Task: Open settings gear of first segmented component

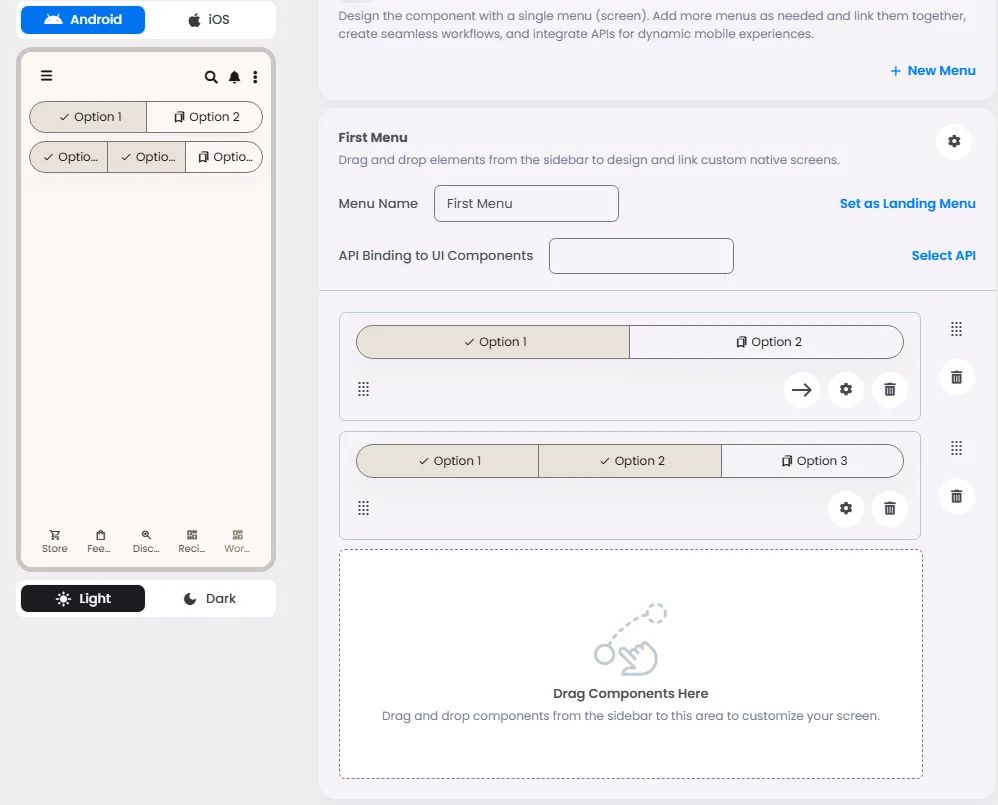Action: point(845,389)
